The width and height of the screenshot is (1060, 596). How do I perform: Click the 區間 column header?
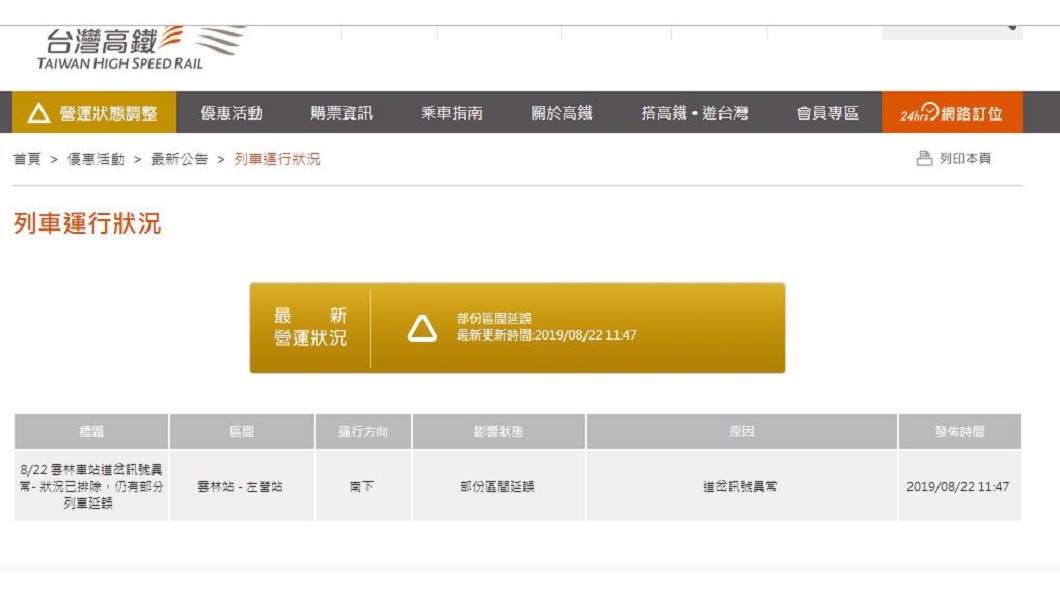tap(241, 432)
